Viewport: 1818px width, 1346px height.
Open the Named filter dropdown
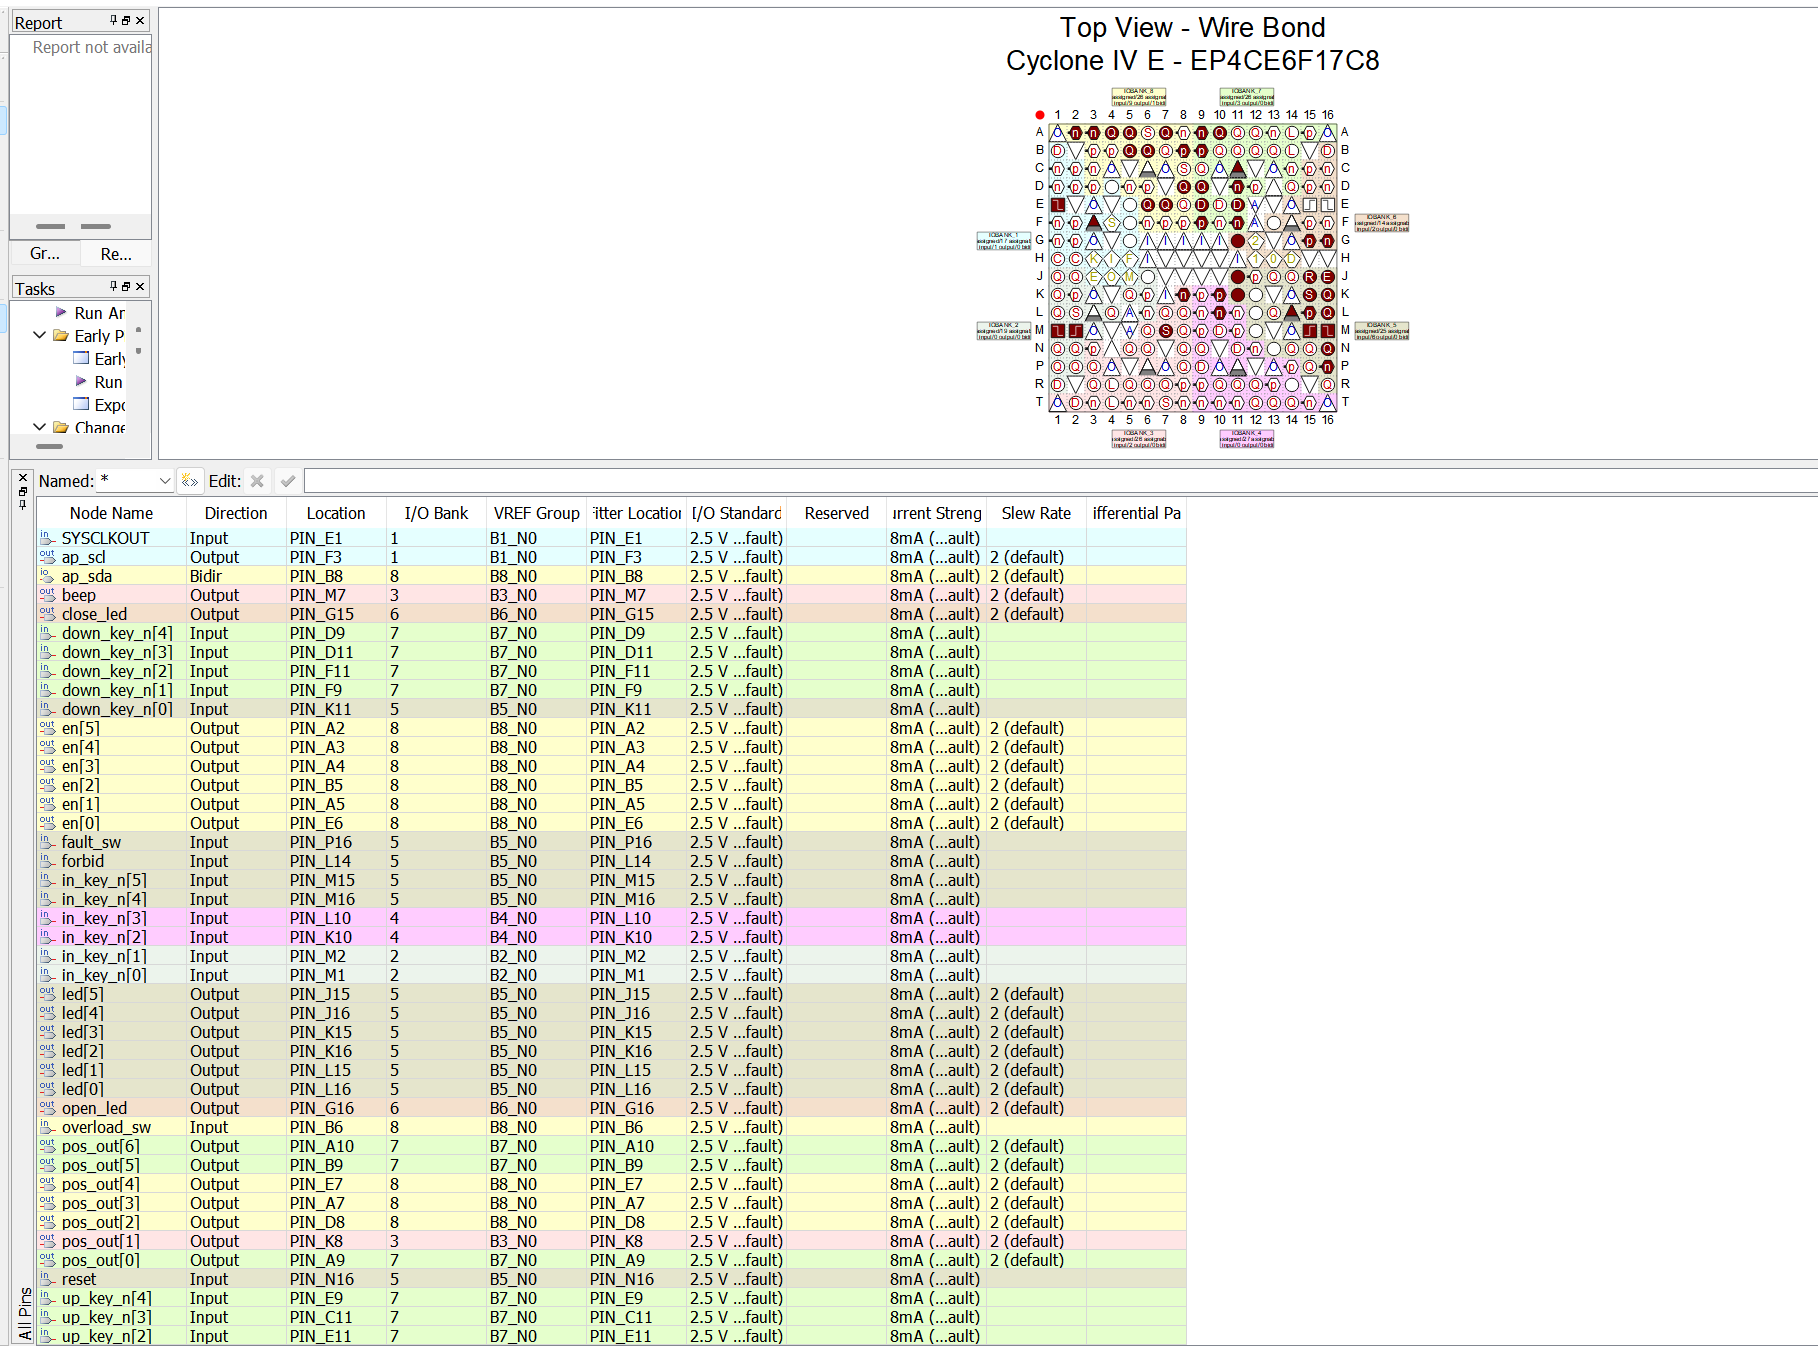pos(165,481)
